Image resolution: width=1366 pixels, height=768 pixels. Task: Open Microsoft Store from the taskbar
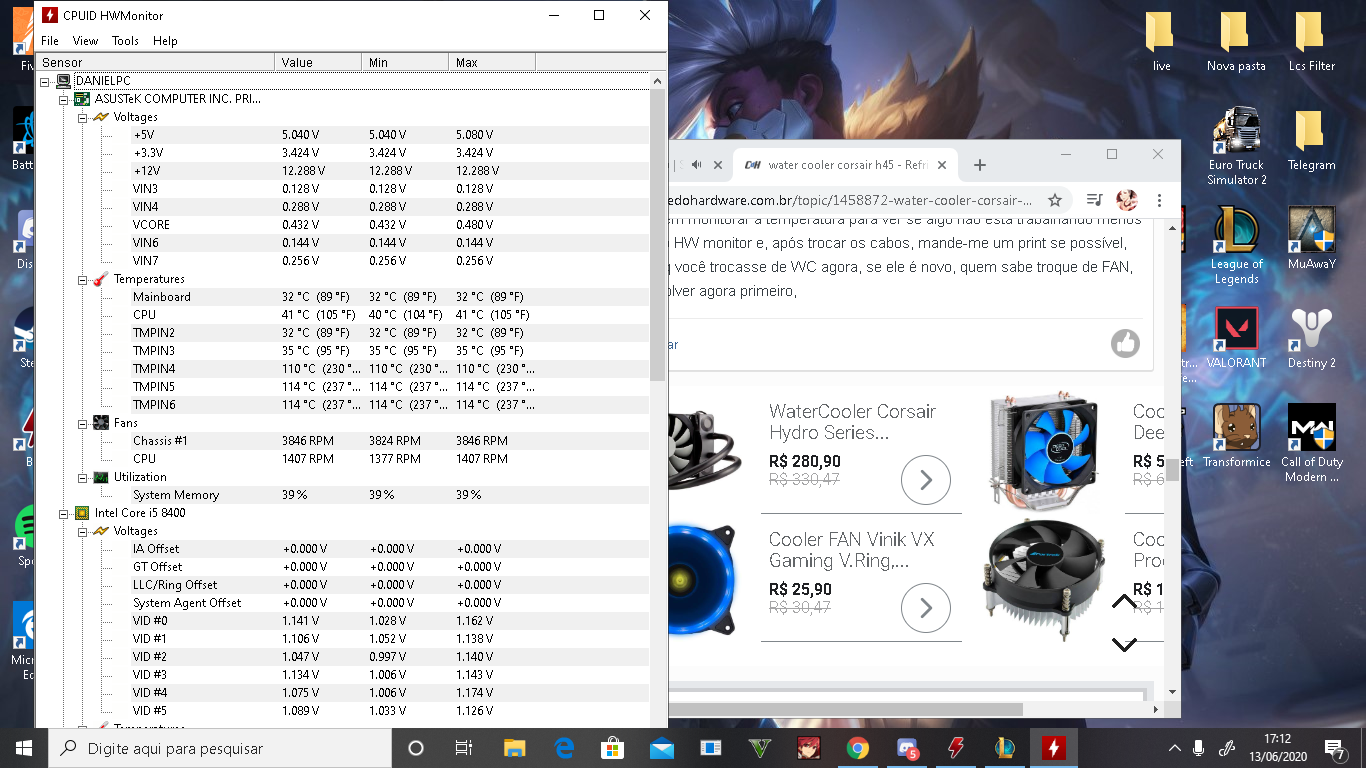(612, 748)
